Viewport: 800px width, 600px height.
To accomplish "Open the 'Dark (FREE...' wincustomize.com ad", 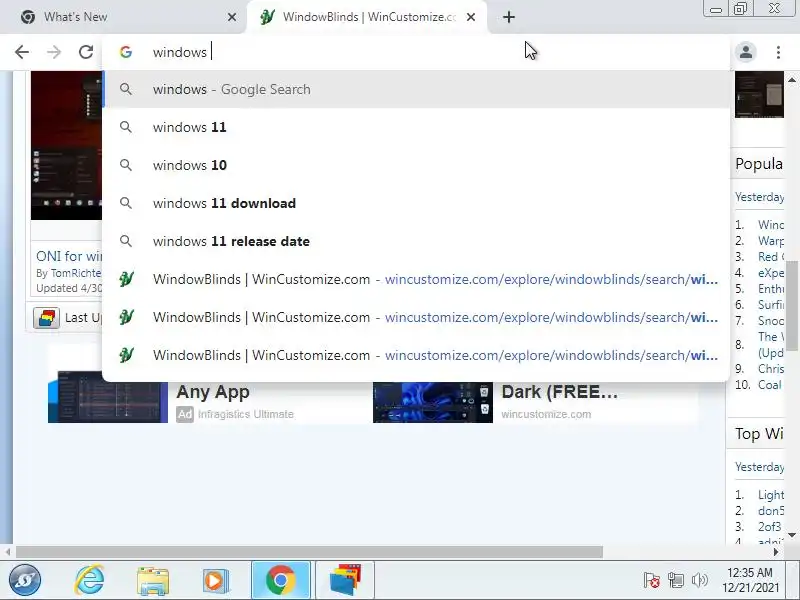I will (559, 392).
